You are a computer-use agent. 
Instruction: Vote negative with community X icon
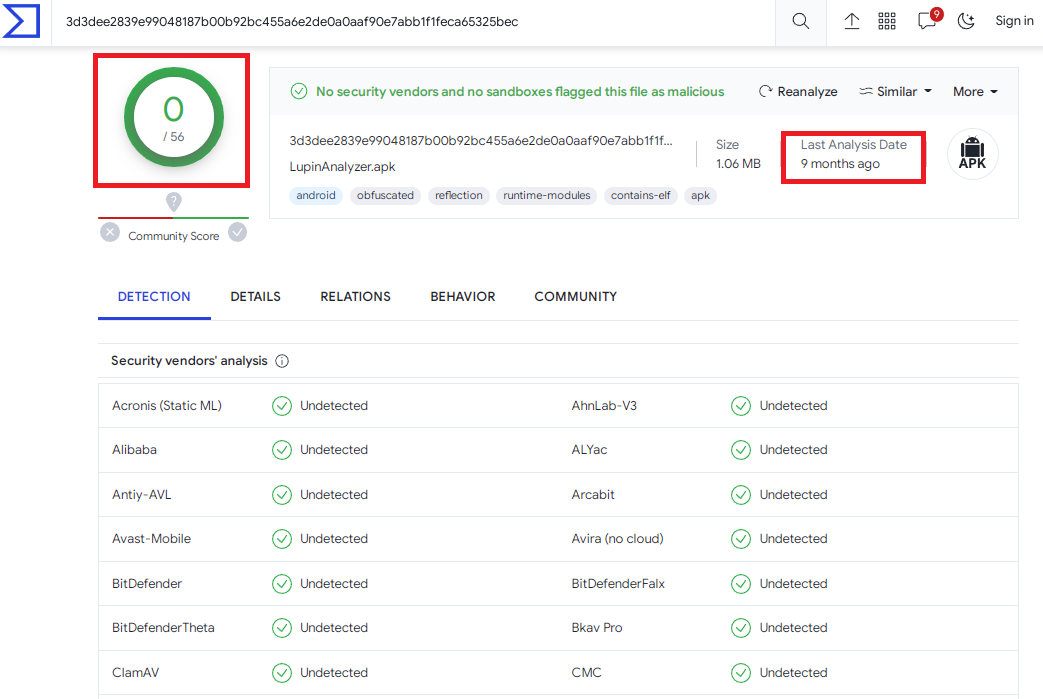pyautogui.click(x=110, y=232)
